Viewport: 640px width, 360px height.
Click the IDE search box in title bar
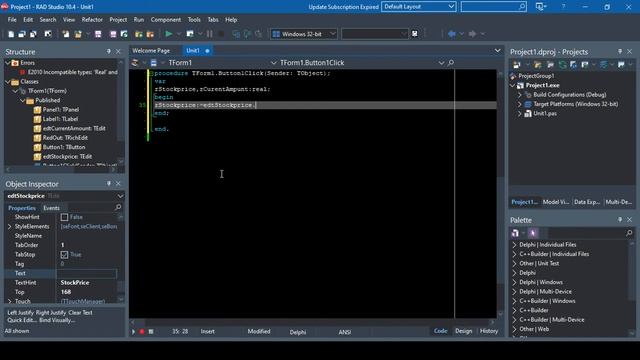coord(493,7)
